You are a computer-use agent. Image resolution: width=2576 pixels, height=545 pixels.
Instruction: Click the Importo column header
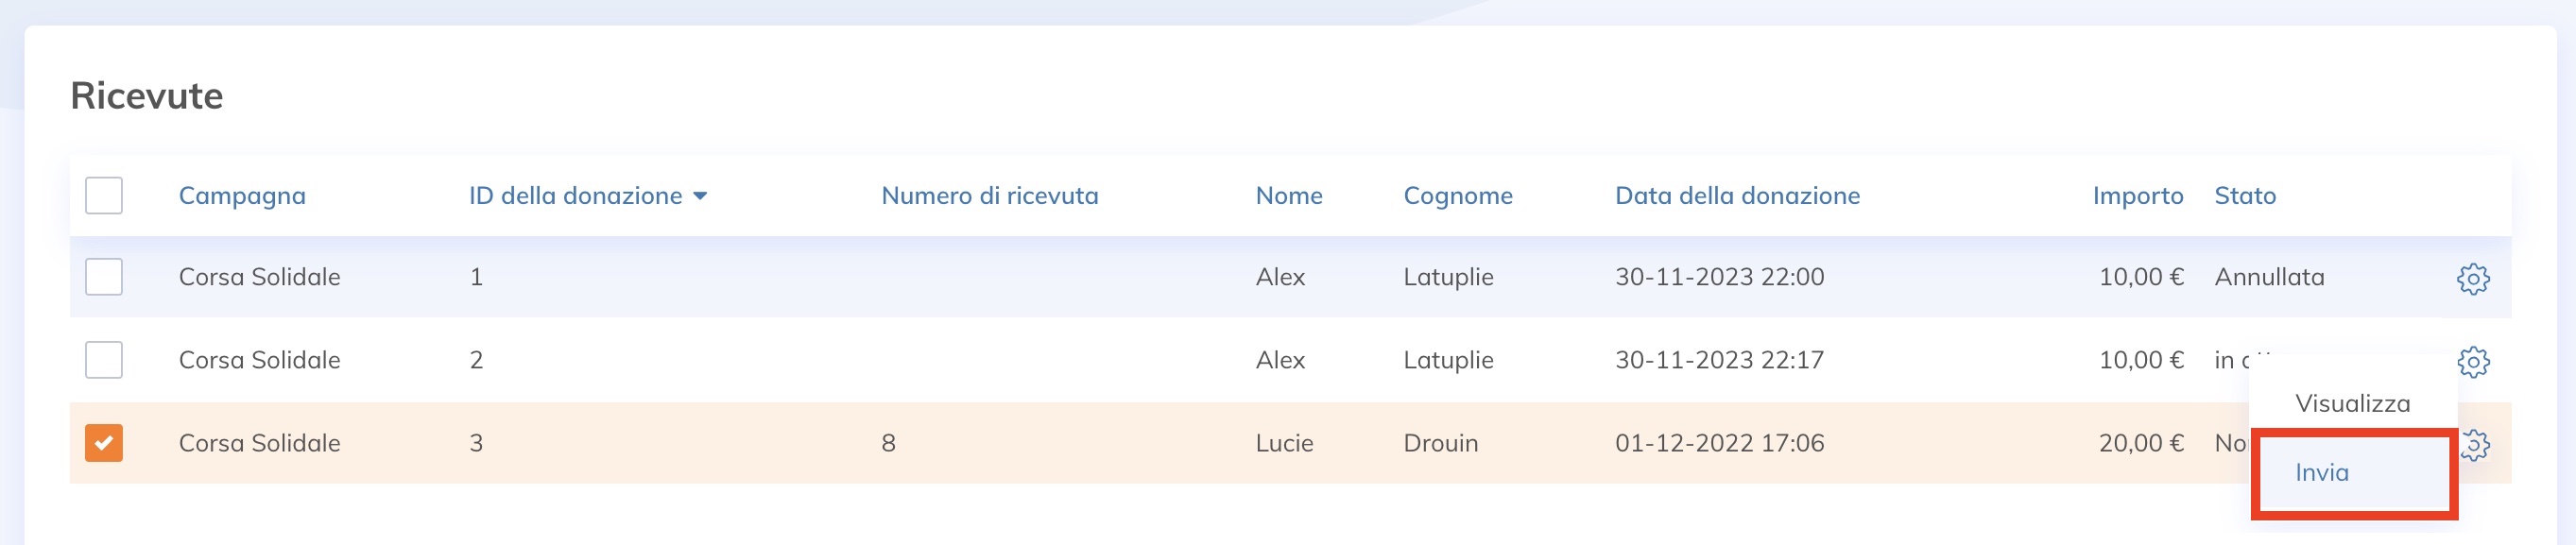pyautogui.click(x=2138, y=196)
